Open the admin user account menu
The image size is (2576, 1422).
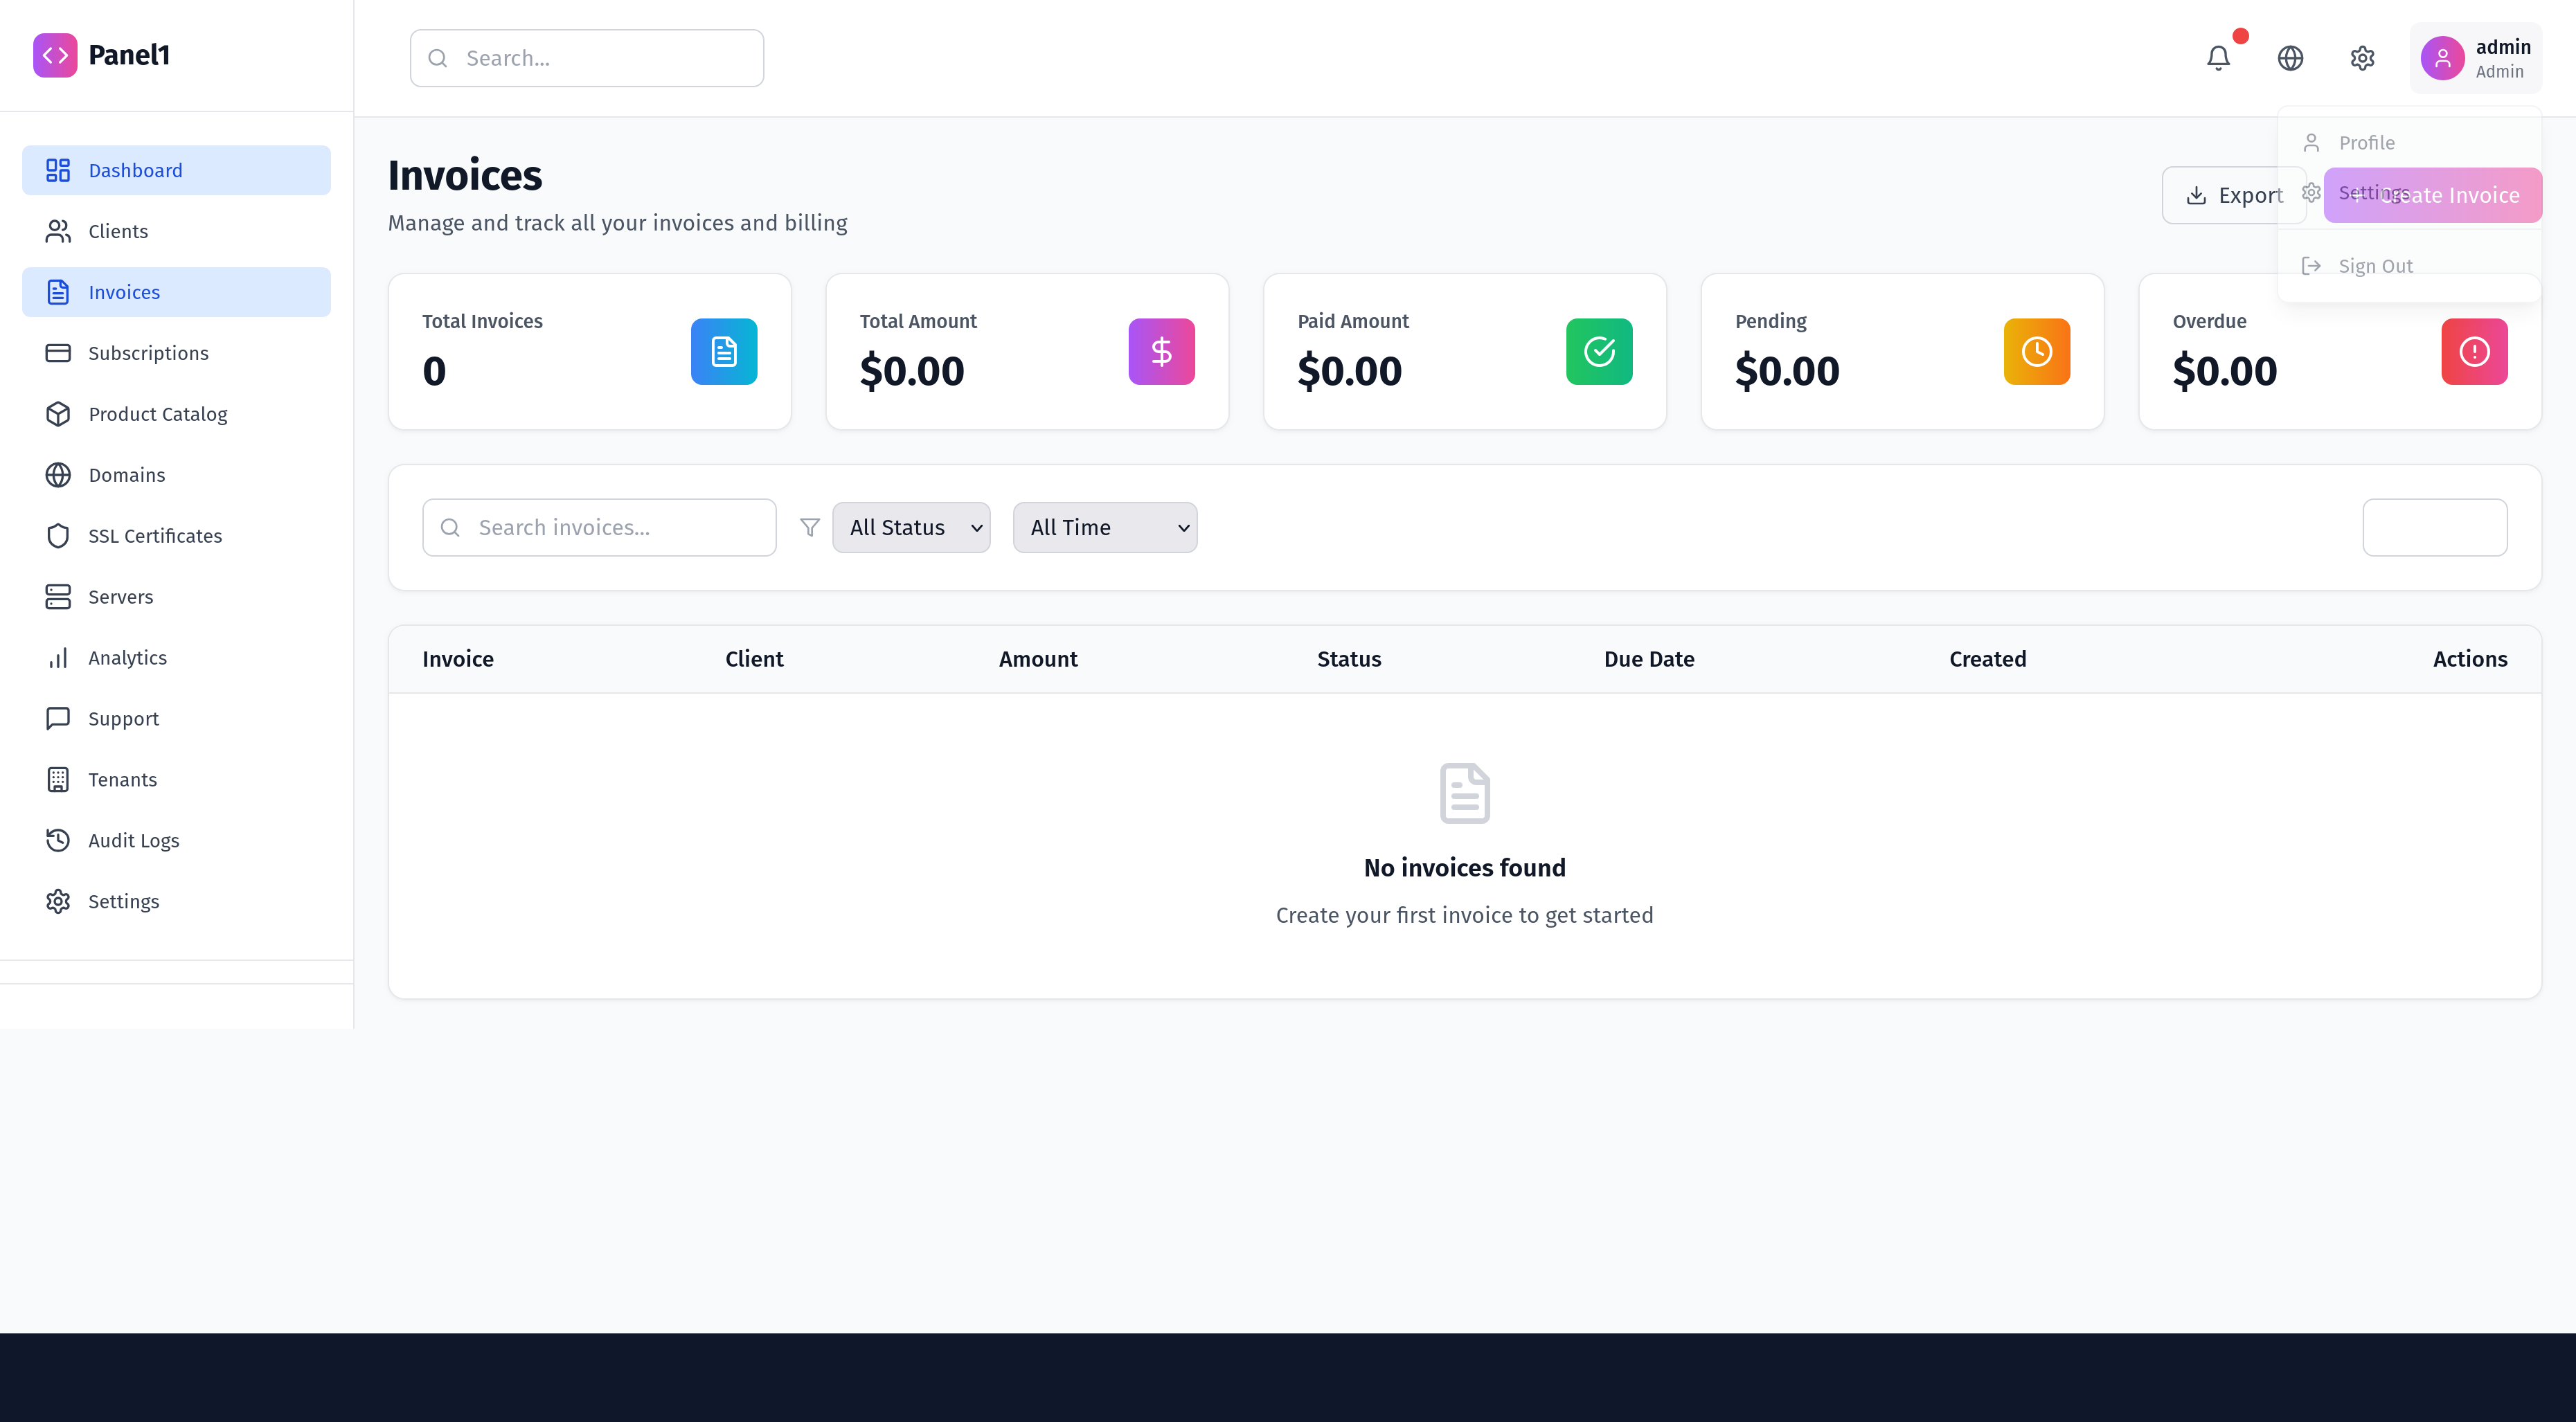tap(2476, 58)
